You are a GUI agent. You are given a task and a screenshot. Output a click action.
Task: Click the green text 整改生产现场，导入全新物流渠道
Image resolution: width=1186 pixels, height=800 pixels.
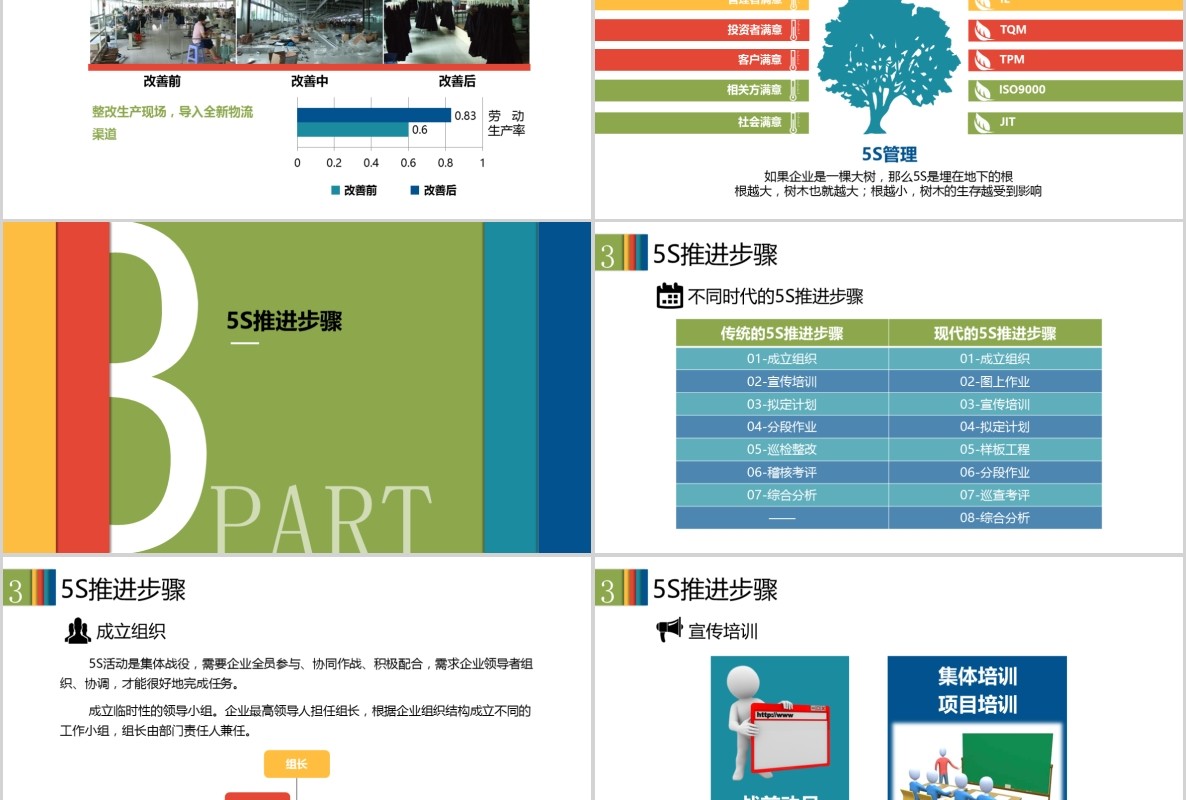pyautogui.click(x=172, y=122)
